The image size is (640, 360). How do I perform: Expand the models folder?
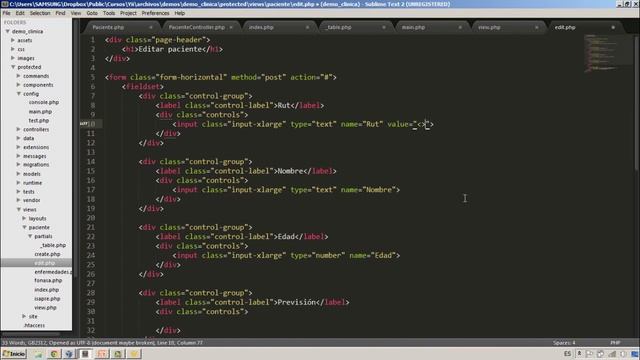point(18,174)
